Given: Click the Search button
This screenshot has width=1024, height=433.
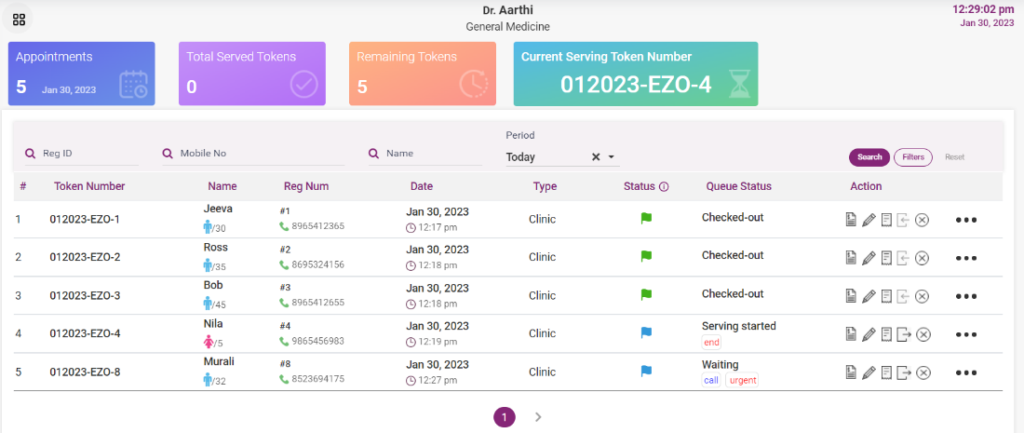Looking at the screenshot, I should point(869,157).
